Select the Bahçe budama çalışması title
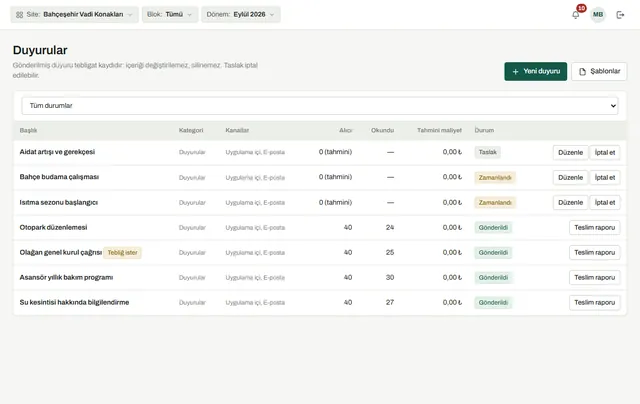The image size is (640, 404). pyautogui.click(x=59, y=177)
